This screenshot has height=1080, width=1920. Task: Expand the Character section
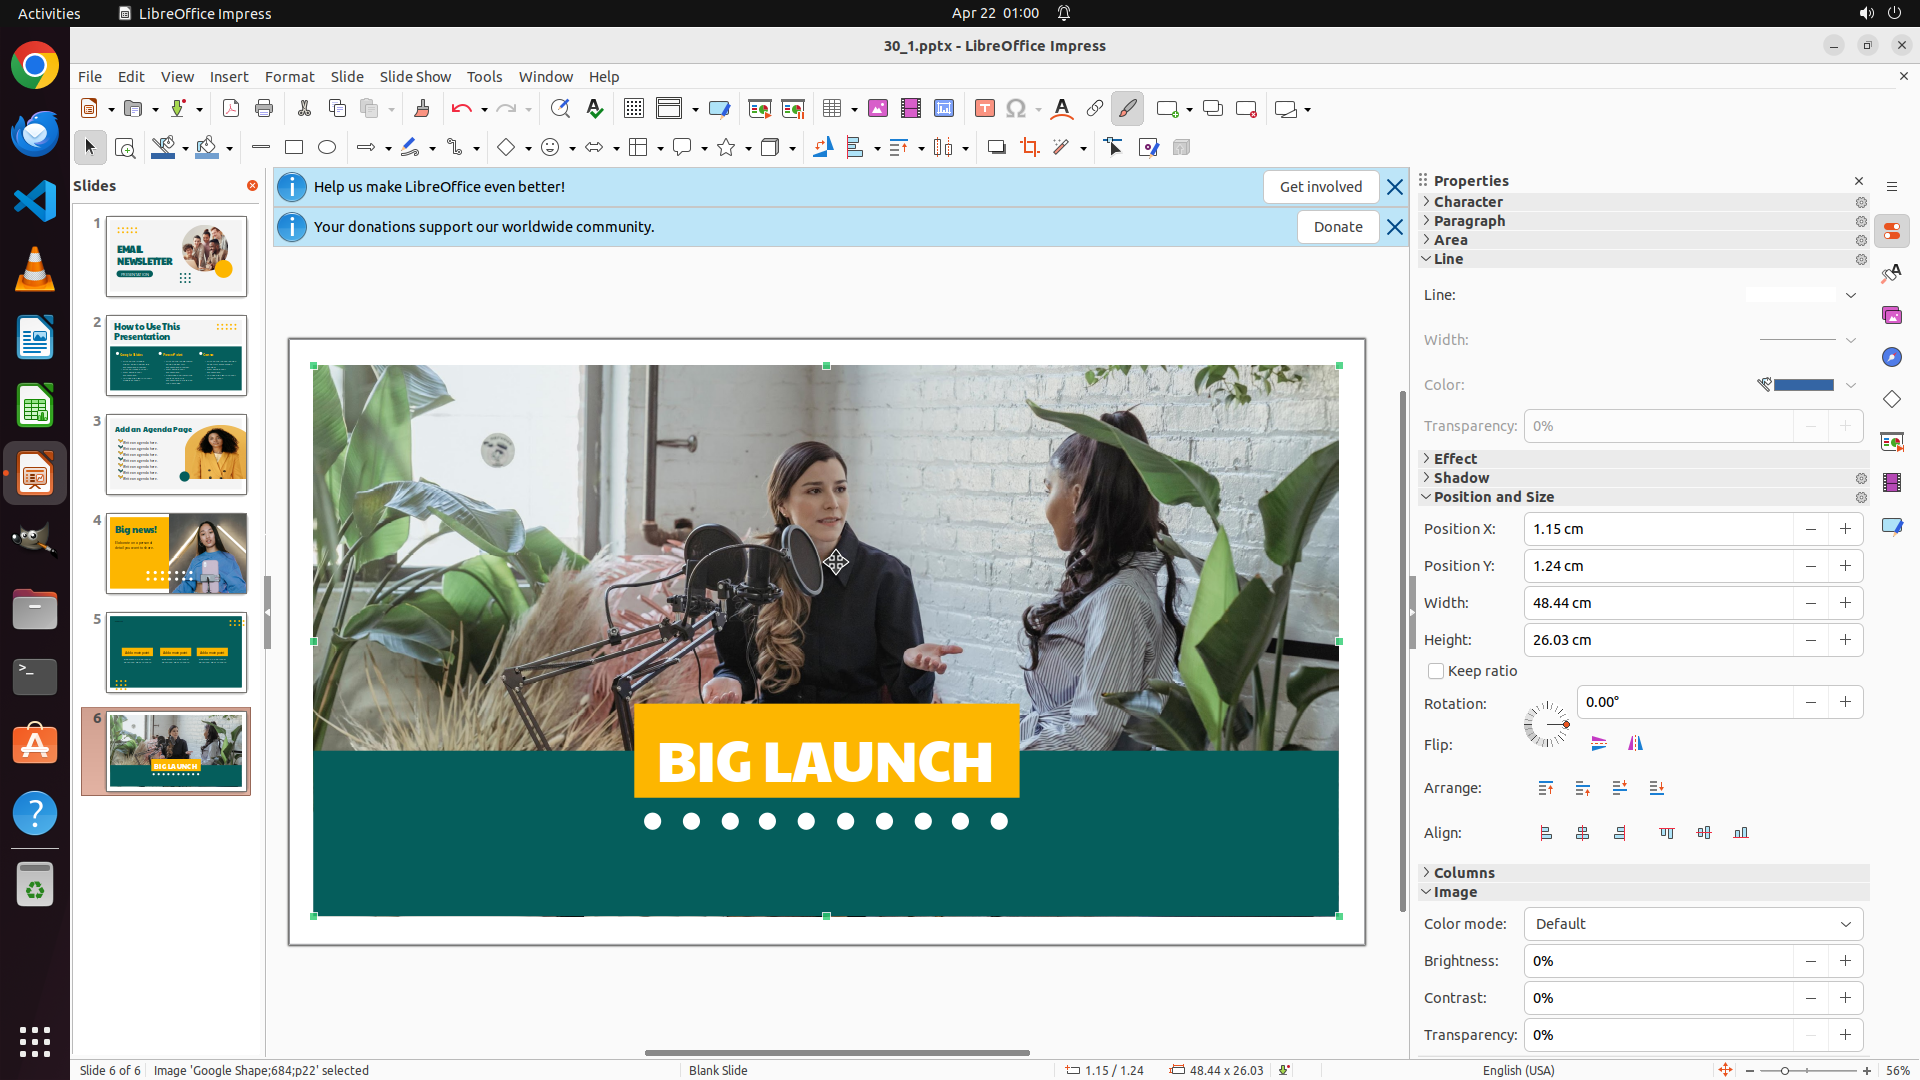(x=1467, y=202)
